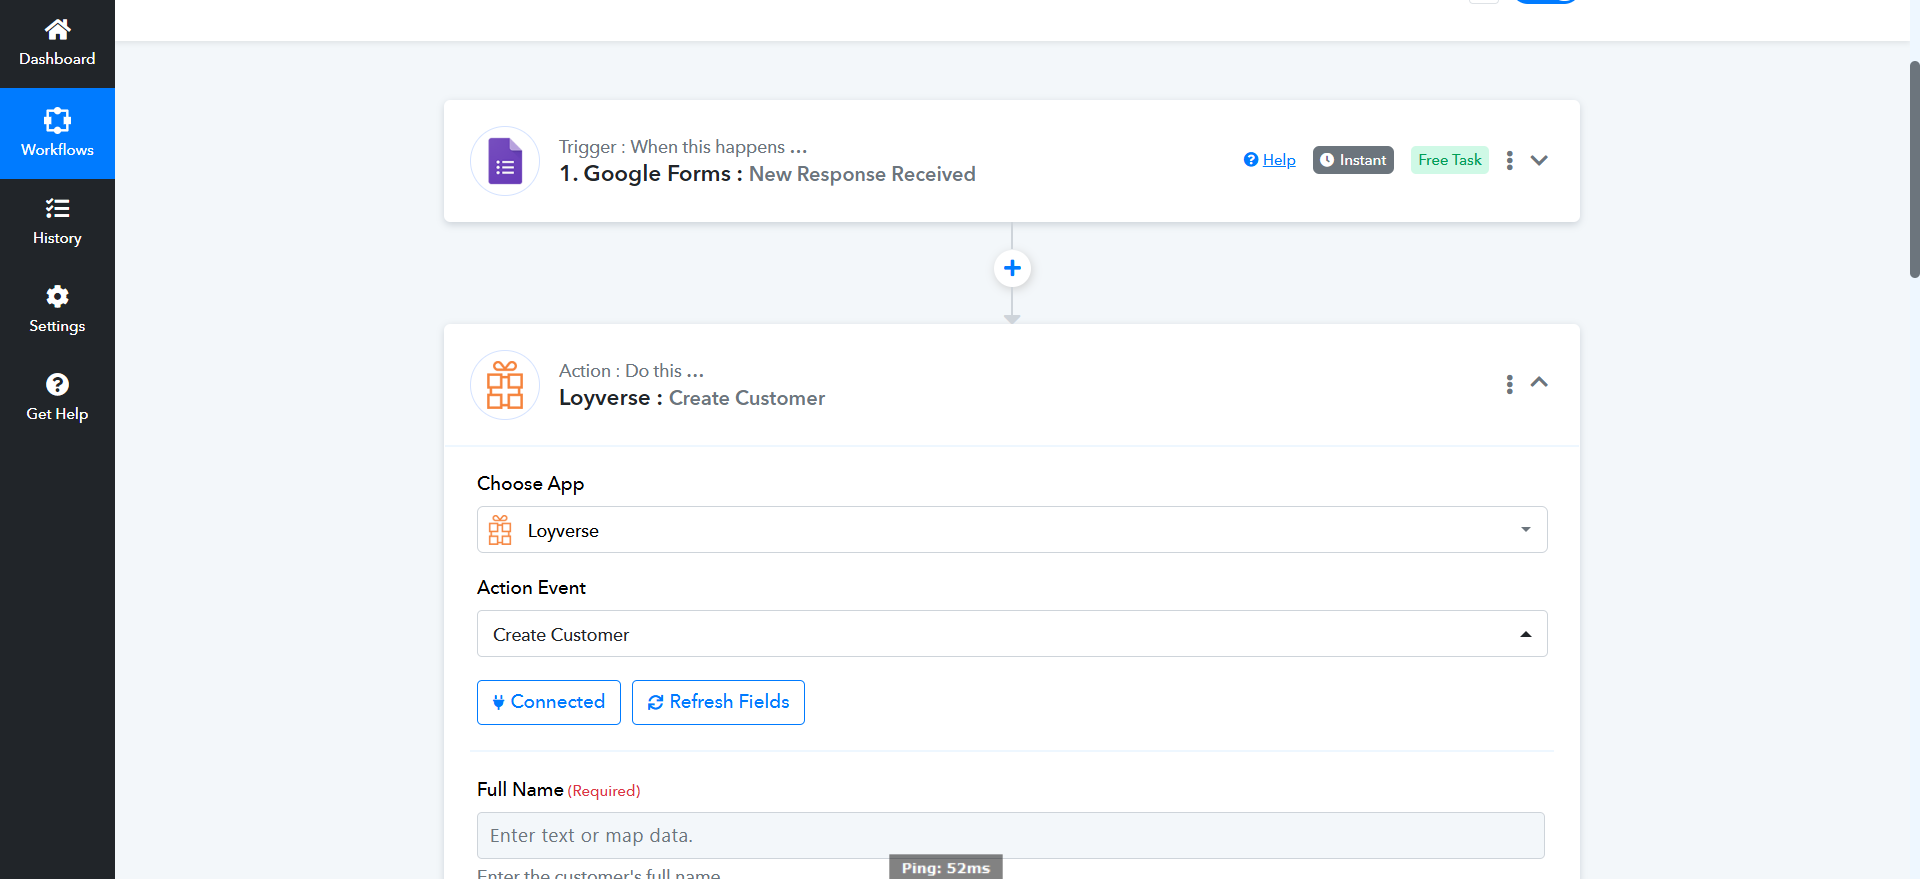The width and height of the screenshot is (1920, 879).
Task: Click the Free Task badge
Action: coord(1450,160)
